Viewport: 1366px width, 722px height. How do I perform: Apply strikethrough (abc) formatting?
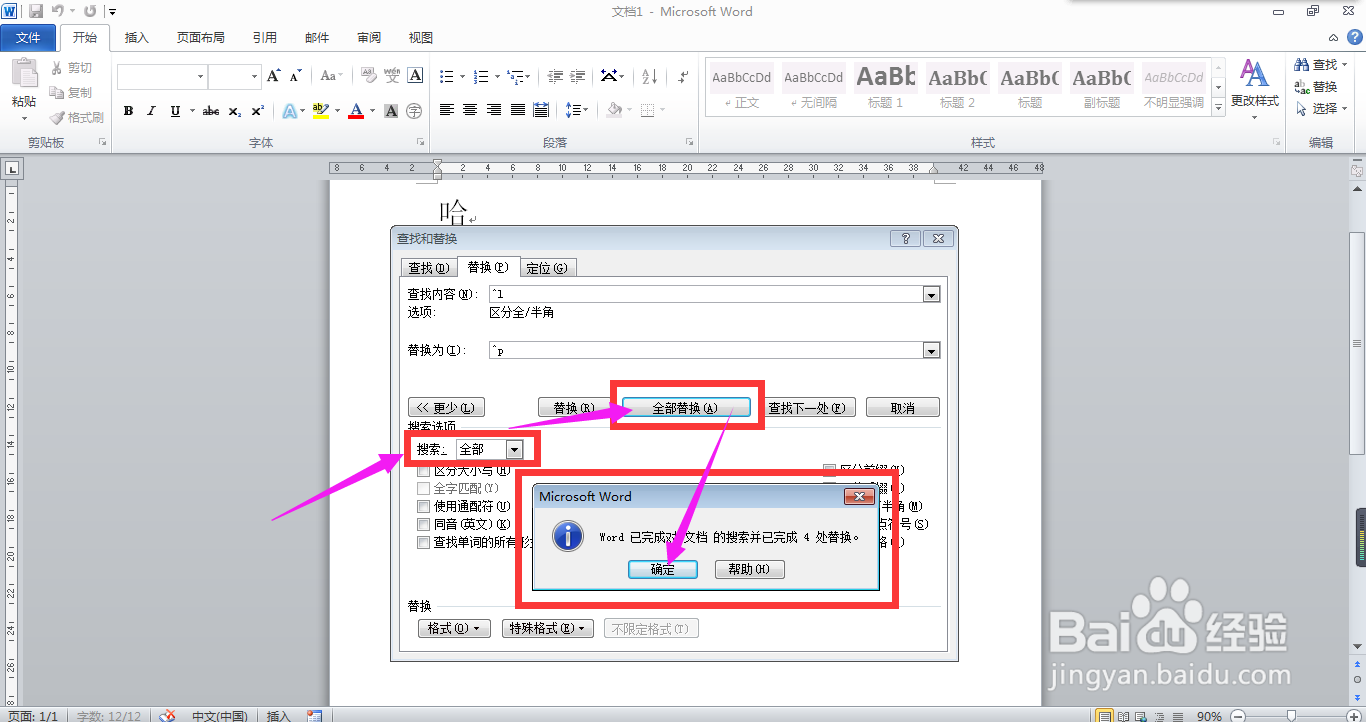click(211, 111)
